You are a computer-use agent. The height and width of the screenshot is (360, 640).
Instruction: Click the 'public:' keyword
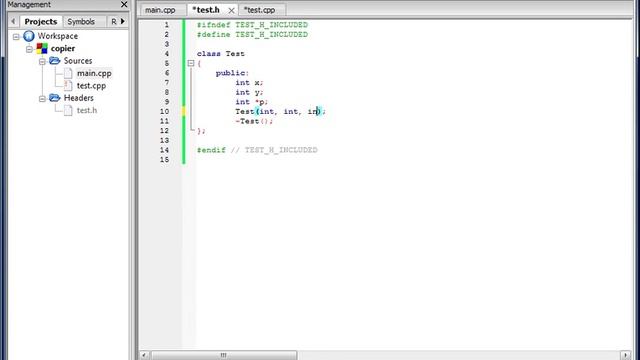[232, 73]
